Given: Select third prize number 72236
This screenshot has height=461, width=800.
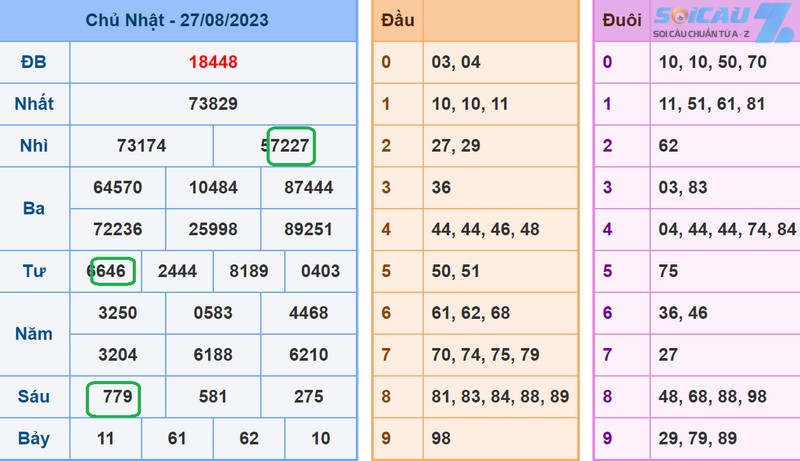Looking at the screenshot, I should (x=117, y=229).
